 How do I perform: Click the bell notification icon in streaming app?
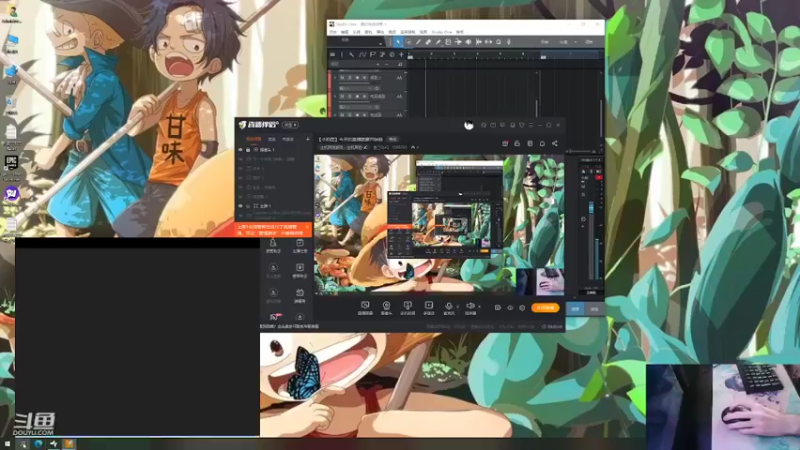tap(542, 143)
